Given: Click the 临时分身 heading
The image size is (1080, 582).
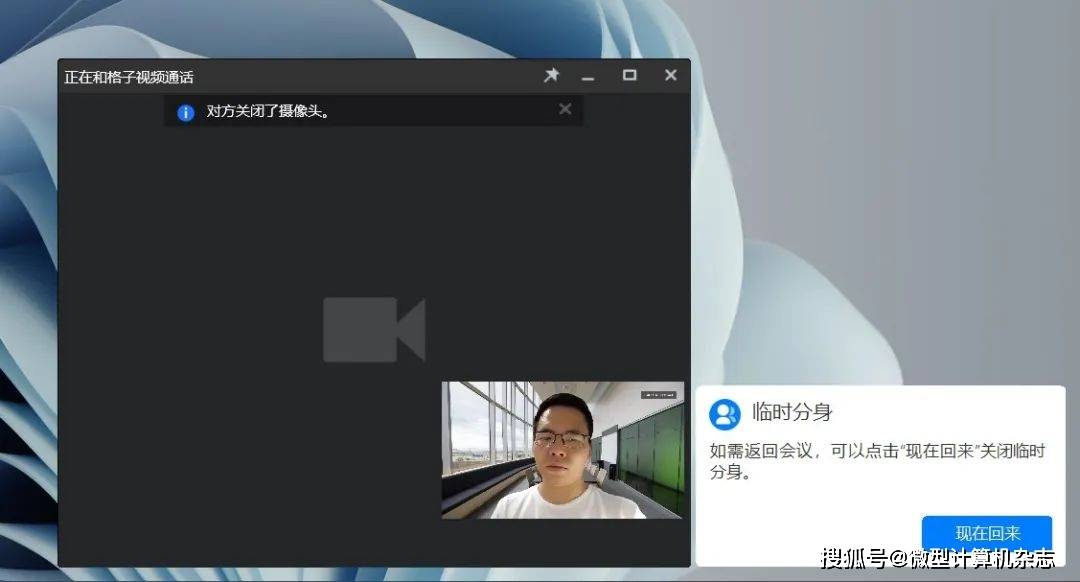Looking at the screenshot, I should [792, 412].
